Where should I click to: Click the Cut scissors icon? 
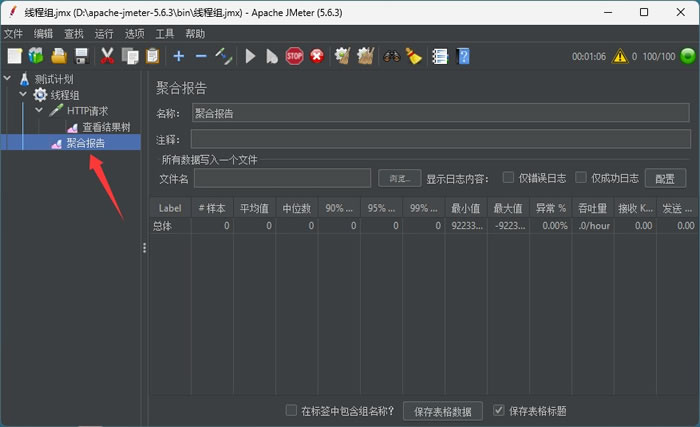[107, 56]
